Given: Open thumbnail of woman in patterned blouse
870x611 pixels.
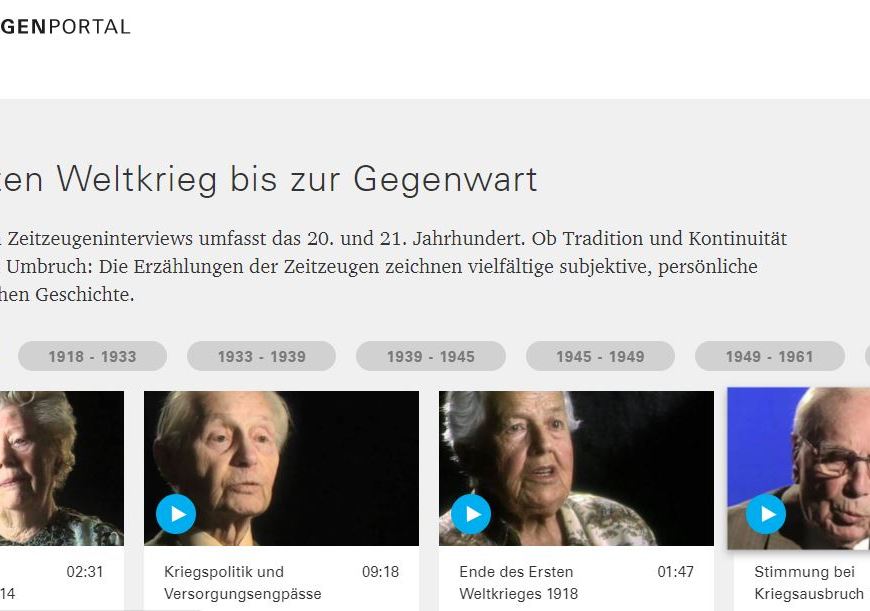Looking at the screenshot, I should 576,468.
